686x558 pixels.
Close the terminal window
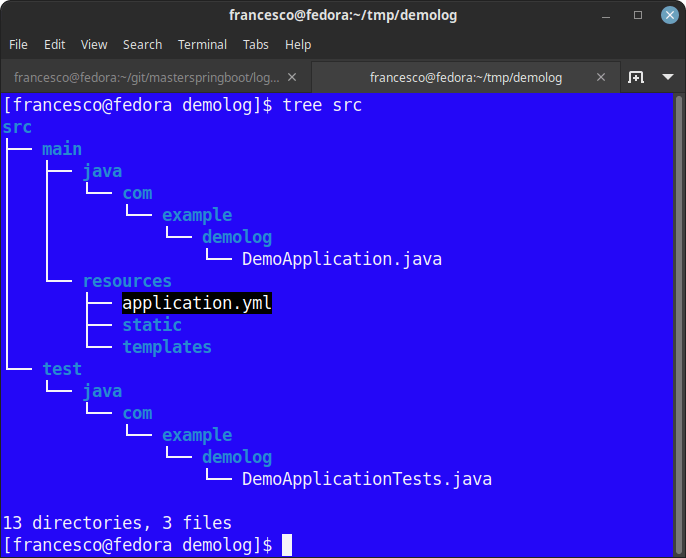pyautogui.click(x=669, y=15)
